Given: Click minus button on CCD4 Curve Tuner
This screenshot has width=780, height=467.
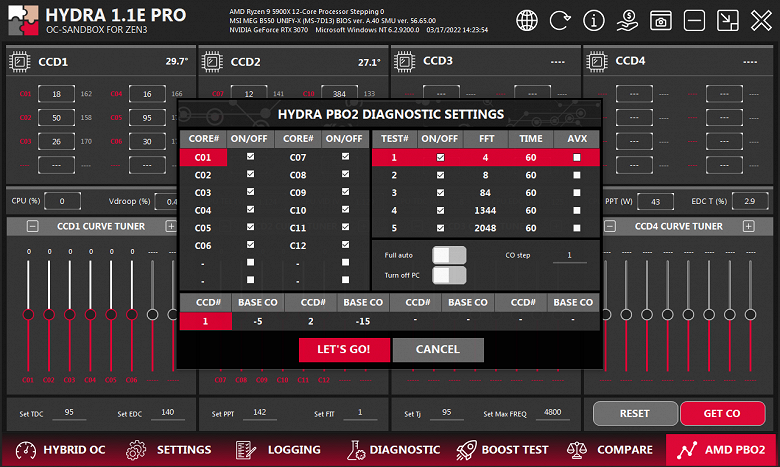Looking at the screenshot, I should click(x=611, y=226).
